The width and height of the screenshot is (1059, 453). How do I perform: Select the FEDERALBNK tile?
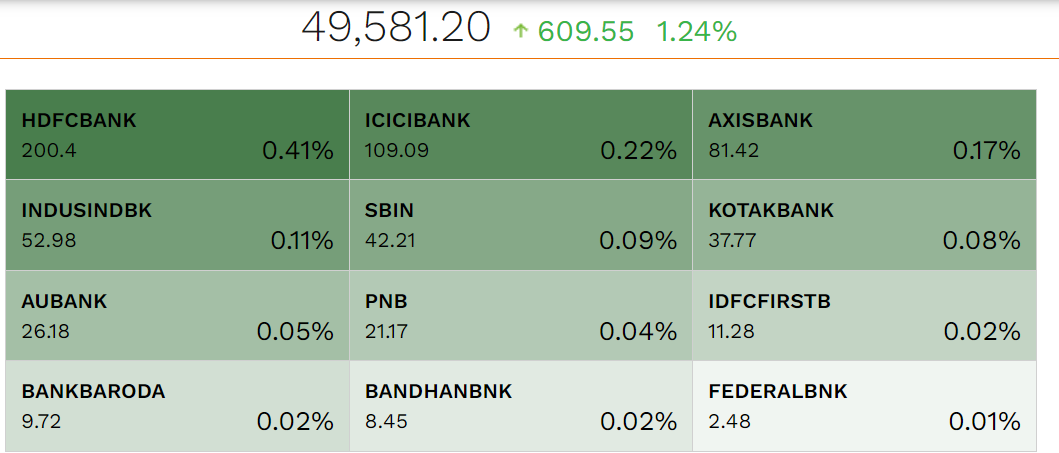[x=864, y=406]
